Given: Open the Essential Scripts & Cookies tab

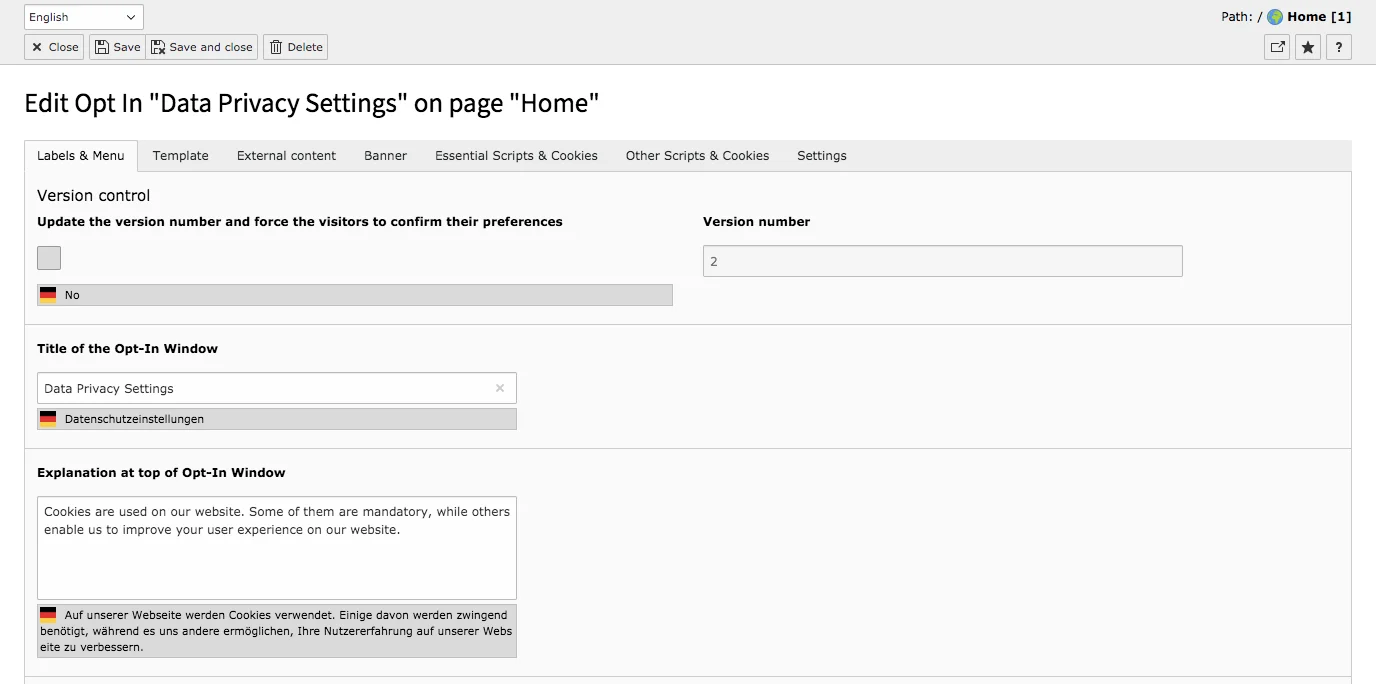Looking at the screenshot, I should pyautogui.click(x=515, y=156).
